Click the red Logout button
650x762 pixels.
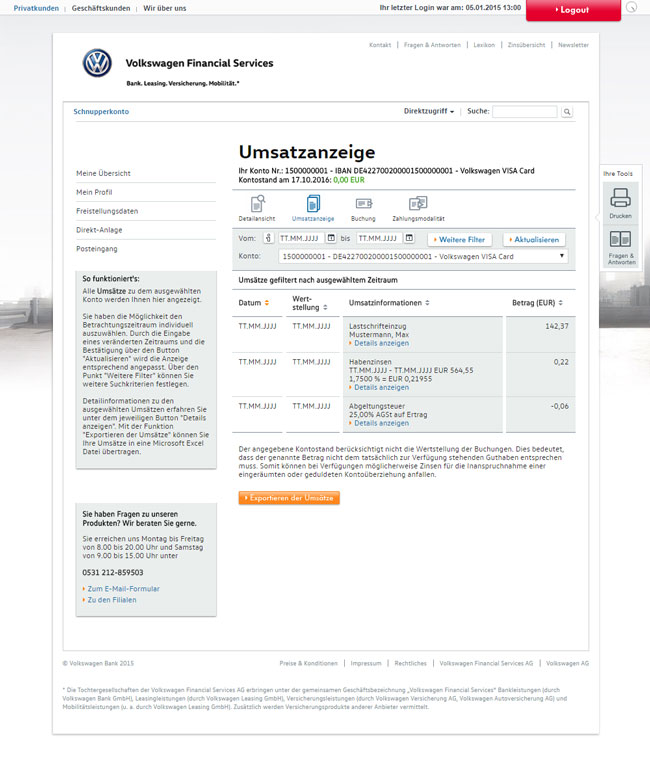click(573, 10)
